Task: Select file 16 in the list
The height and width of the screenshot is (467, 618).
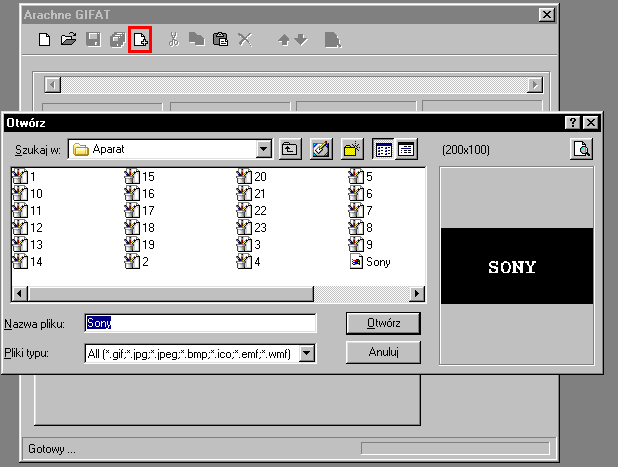Action: [x=140, y=193]
